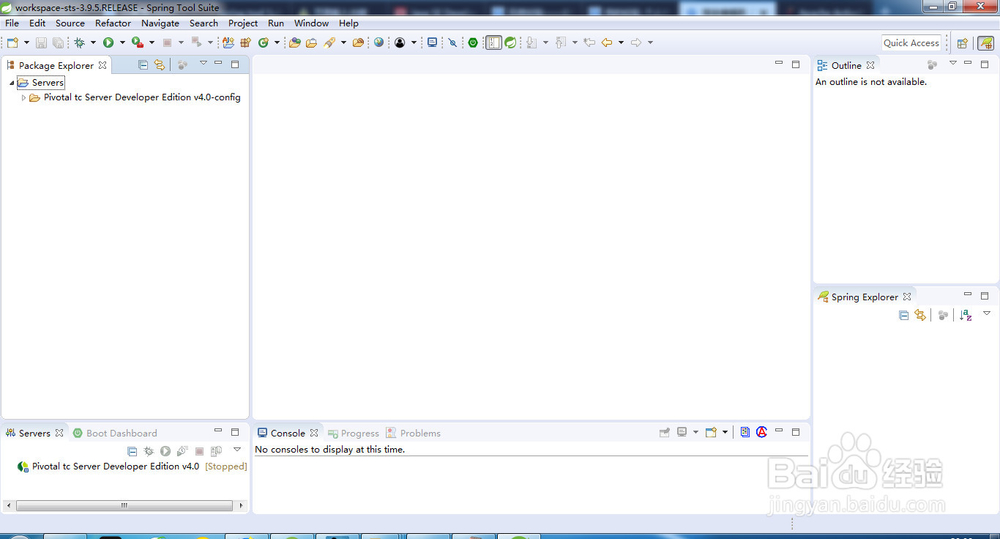This screenshot has width=1000, height=539.
Task: Click the black round face toolbar icon
Action: point(400,43)
